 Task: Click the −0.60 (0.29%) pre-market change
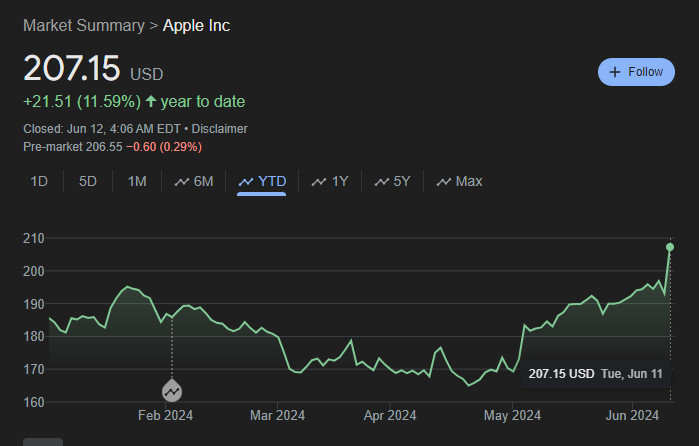(x=164, y=147)
